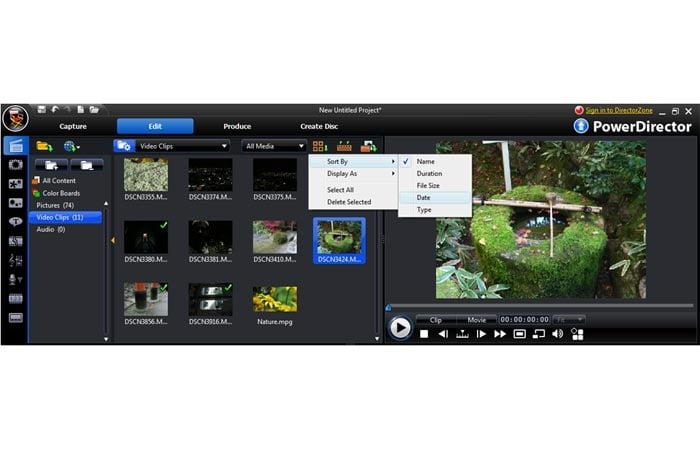Expand the Sort By submenu arrow

click(393, 161)
